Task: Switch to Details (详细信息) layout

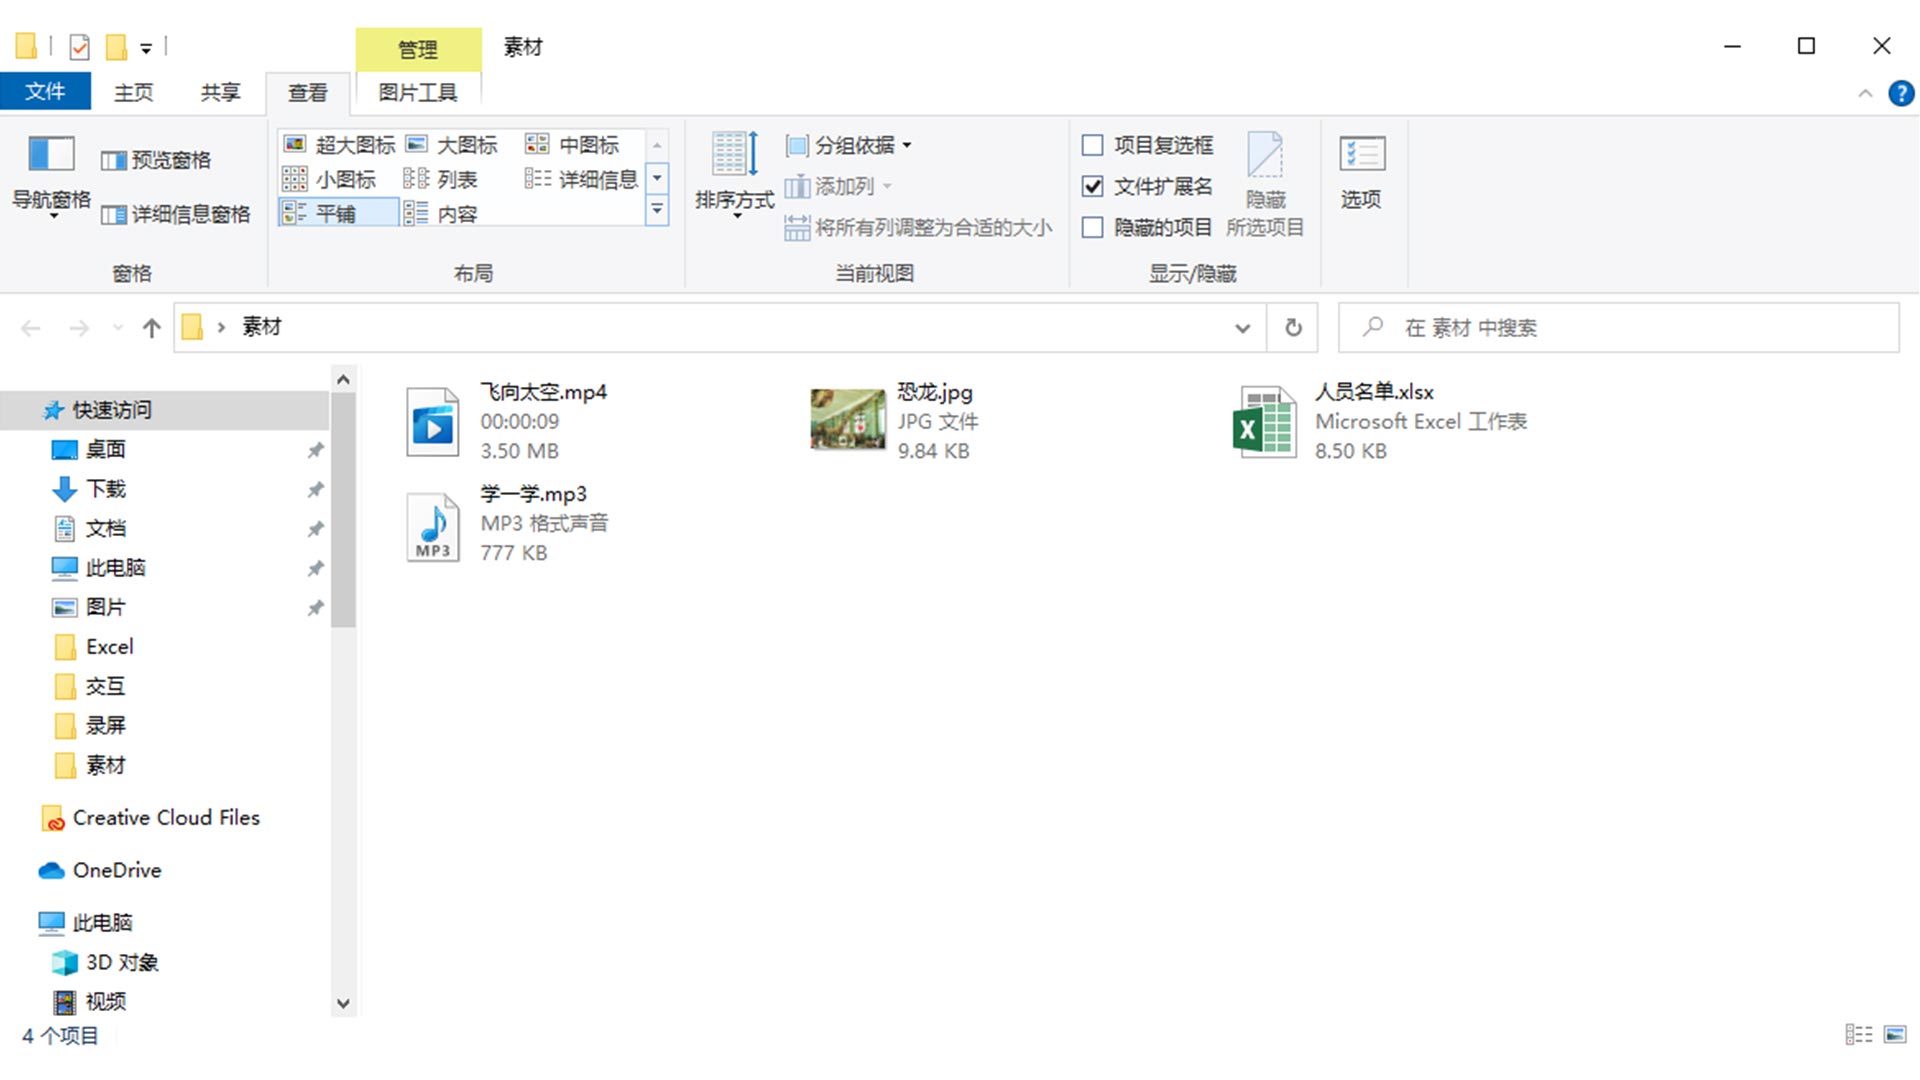Action: 582,179
